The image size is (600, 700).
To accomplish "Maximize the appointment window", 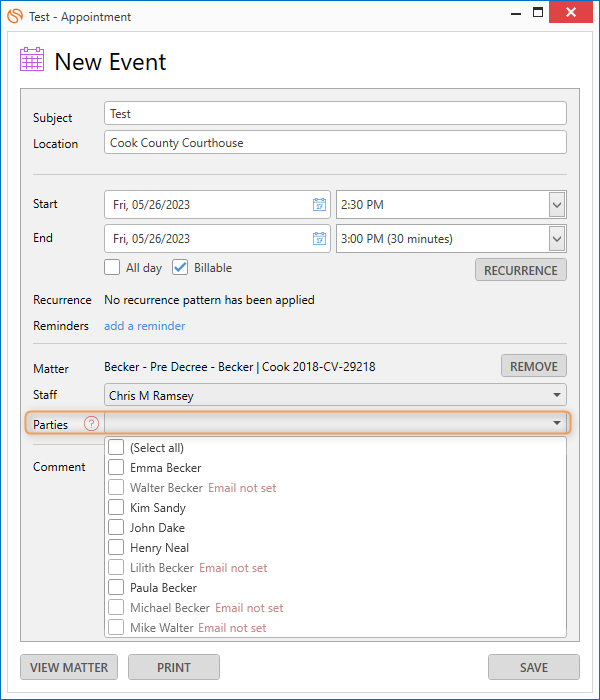I will pos(538,12).
